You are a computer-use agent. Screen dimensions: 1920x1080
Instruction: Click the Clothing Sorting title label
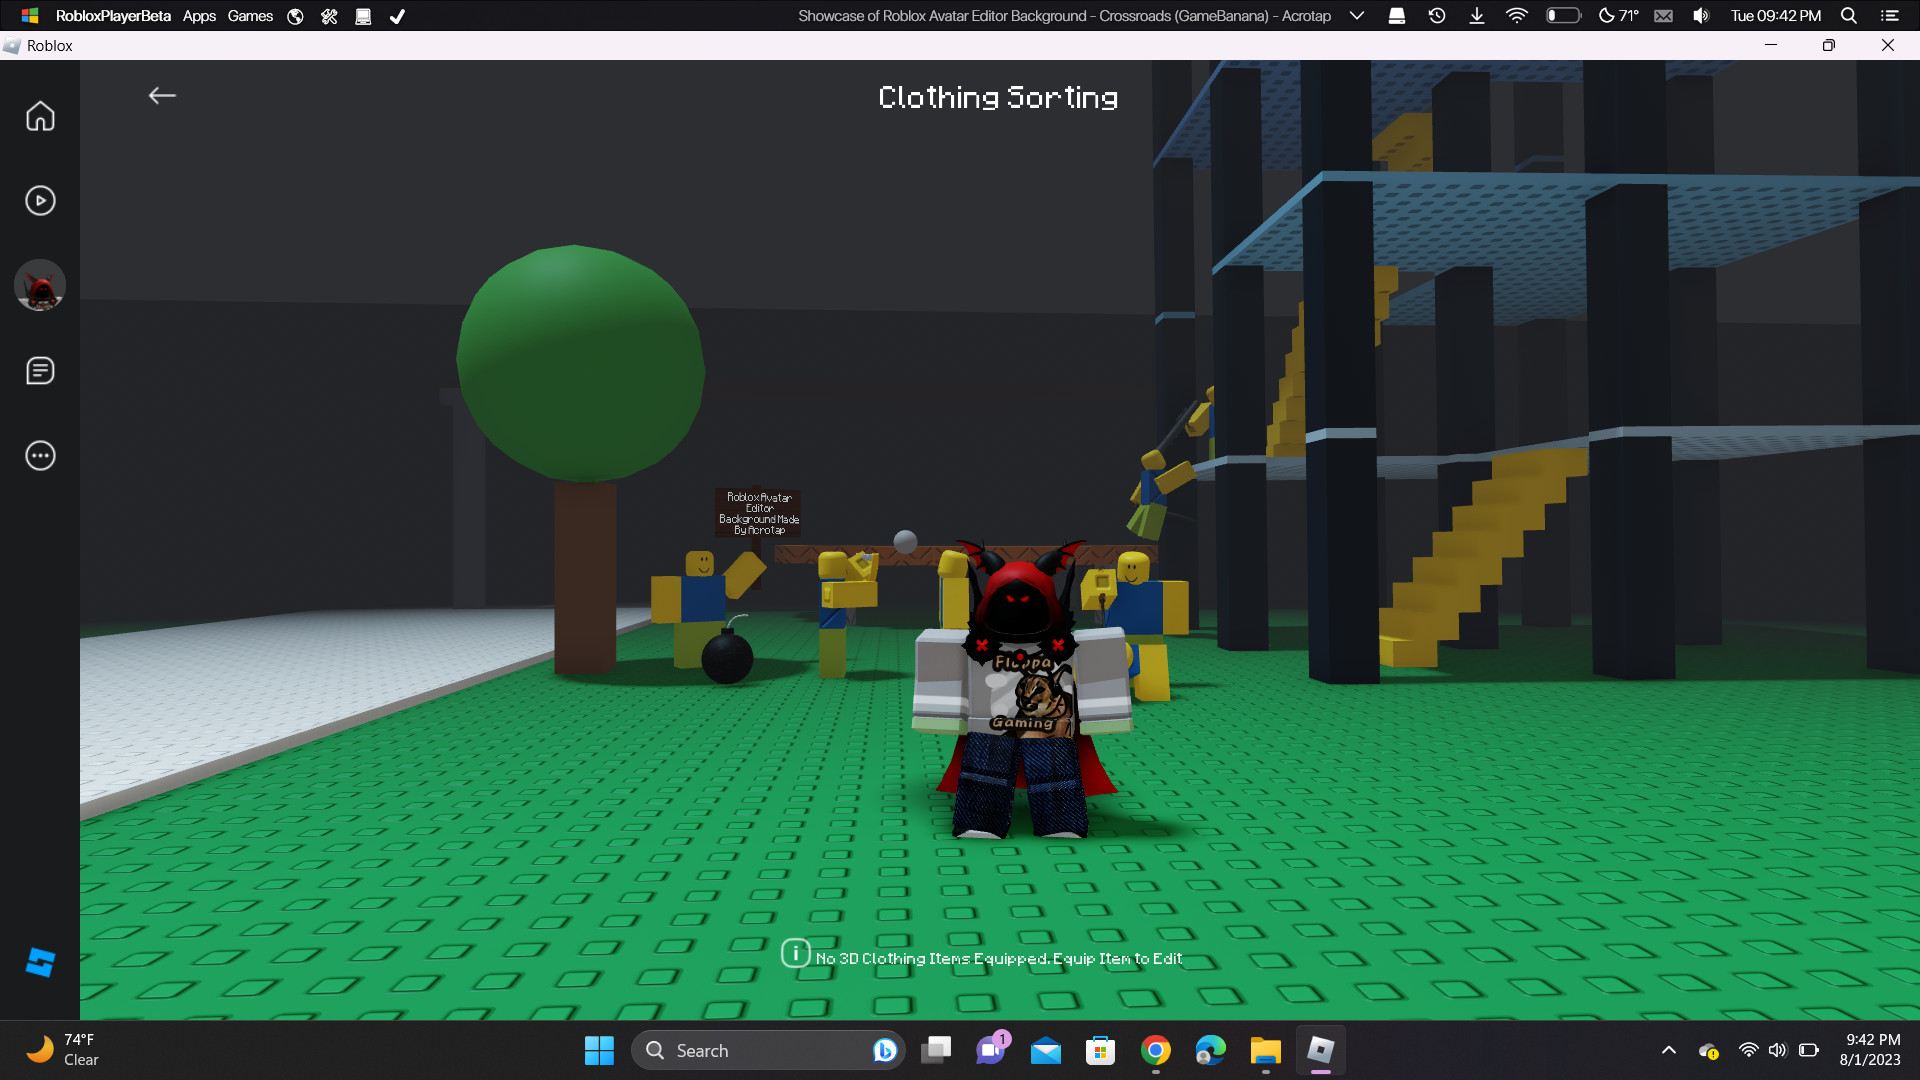998,96
